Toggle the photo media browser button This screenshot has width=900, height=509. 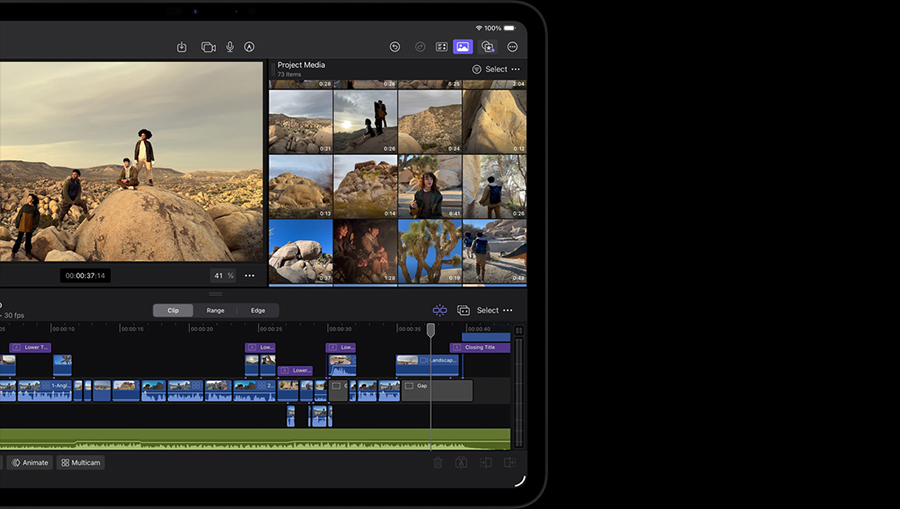pos(463,47)
